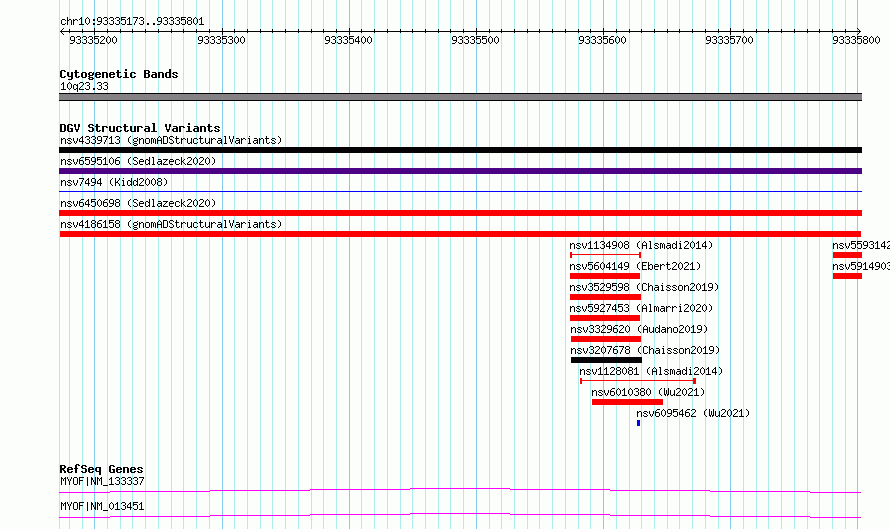Click the small blue nsv6095462 marker
This screenshot has height=529, width=890.
[x=639, y=423]
